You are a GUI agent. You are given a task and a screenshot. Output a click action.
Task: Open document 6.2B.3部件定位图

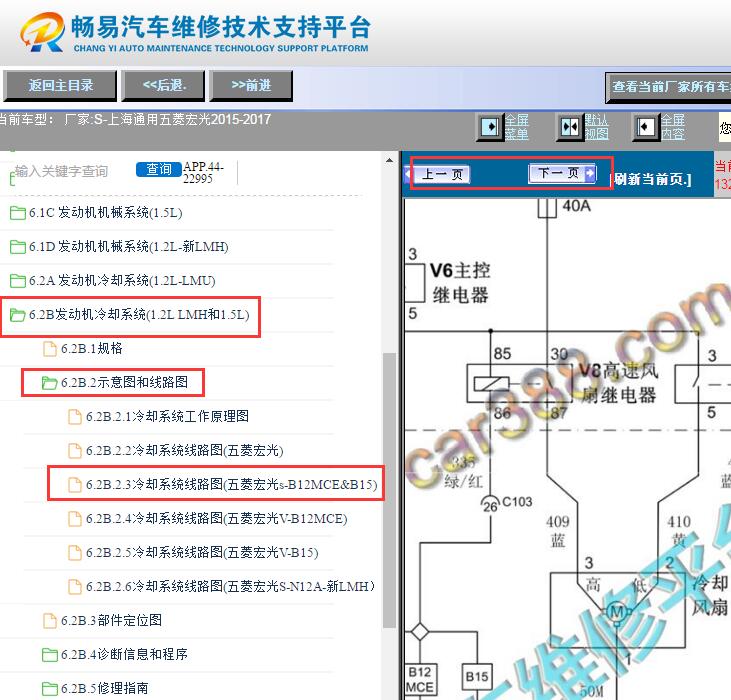pyautogui.click(x=111, y=620)
